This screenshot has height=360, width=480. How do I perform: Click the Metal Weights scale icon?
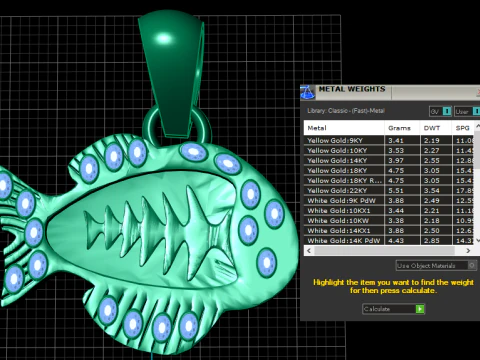(x=307, y=92)
